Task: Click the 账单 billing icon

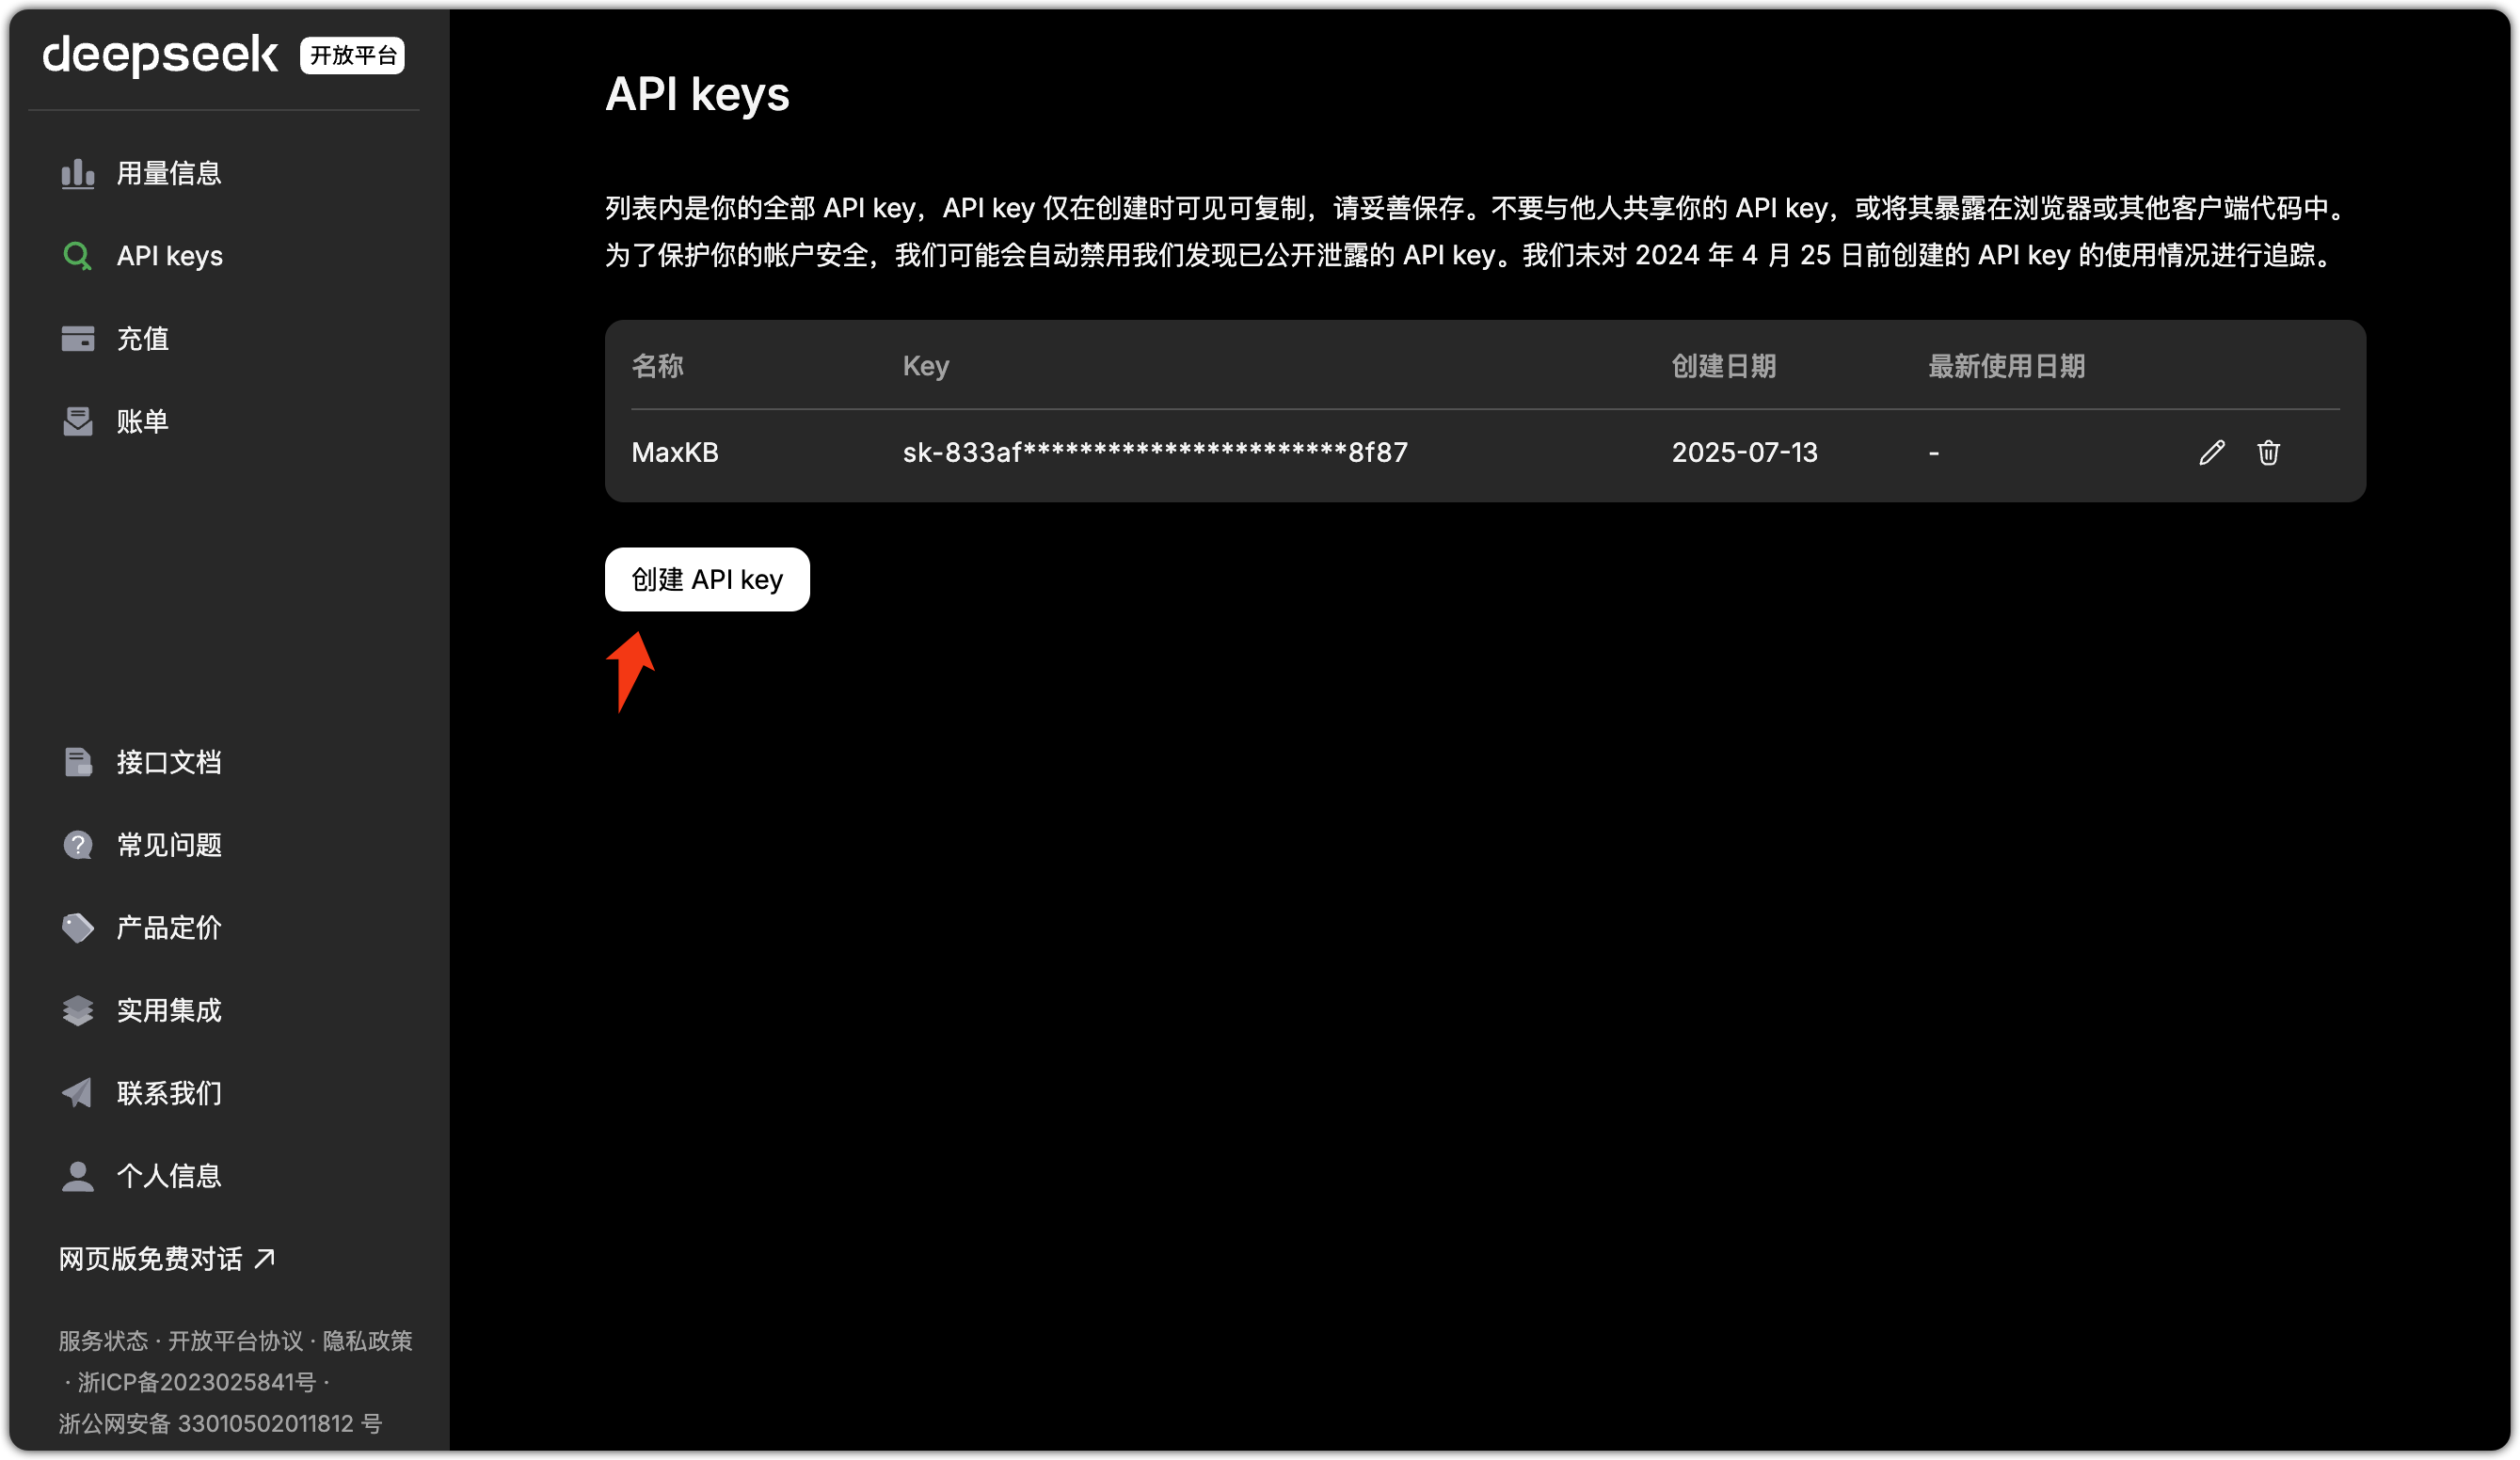Action: tap(77, 422)
